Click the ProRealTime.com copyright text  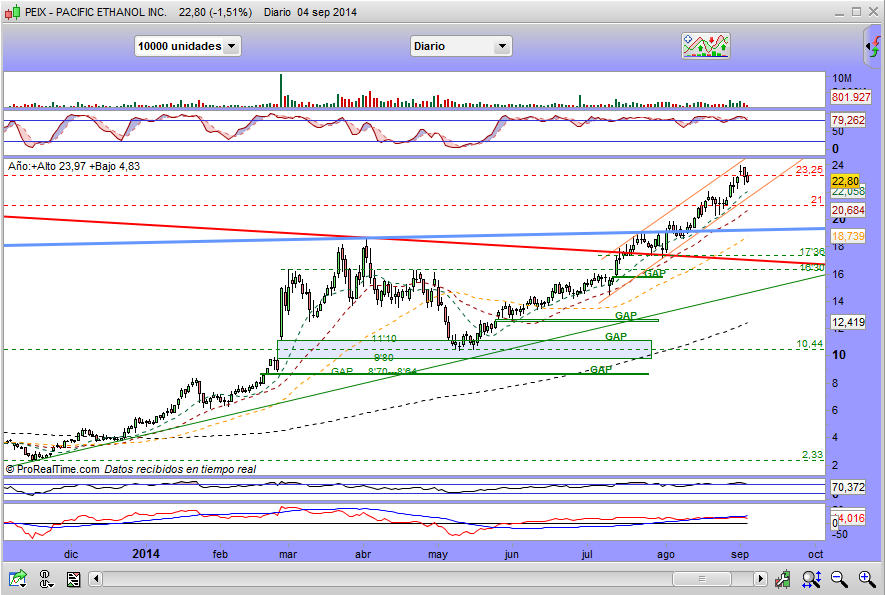(x=52, y=469)
